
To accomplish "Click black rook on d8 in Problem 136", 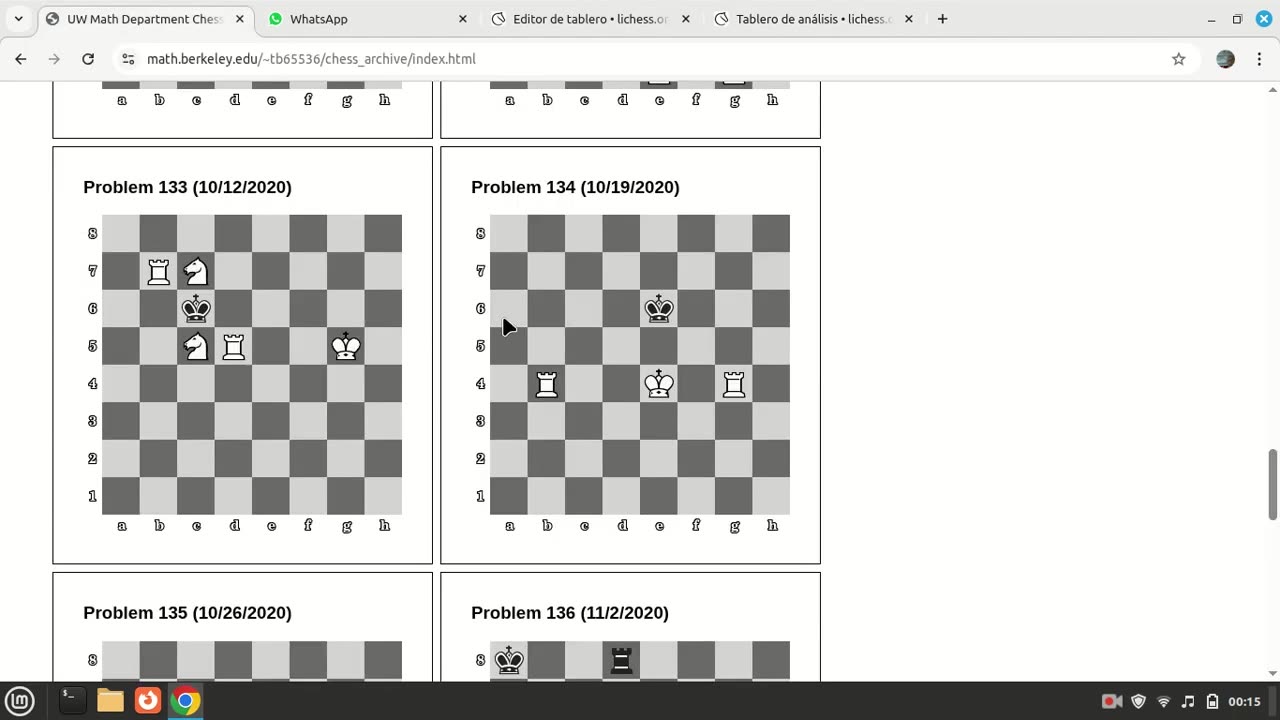I will click(x=621, y=660).
